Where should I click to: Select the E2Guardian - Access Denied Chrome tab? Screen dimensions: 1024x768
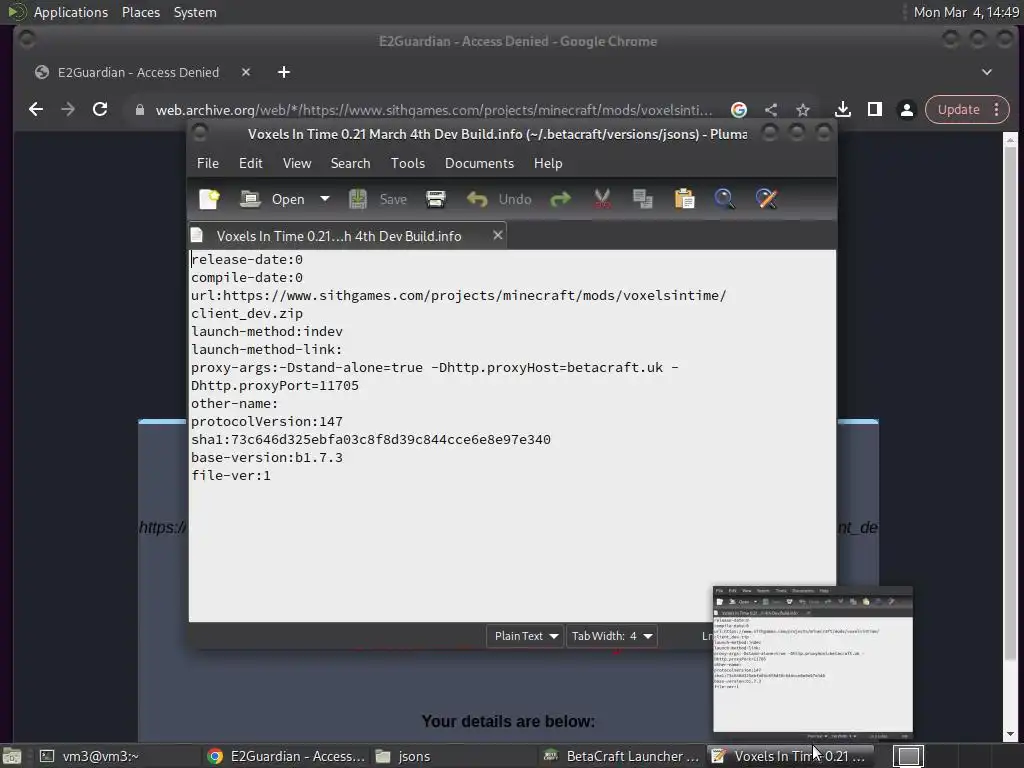tap(138, 72)
